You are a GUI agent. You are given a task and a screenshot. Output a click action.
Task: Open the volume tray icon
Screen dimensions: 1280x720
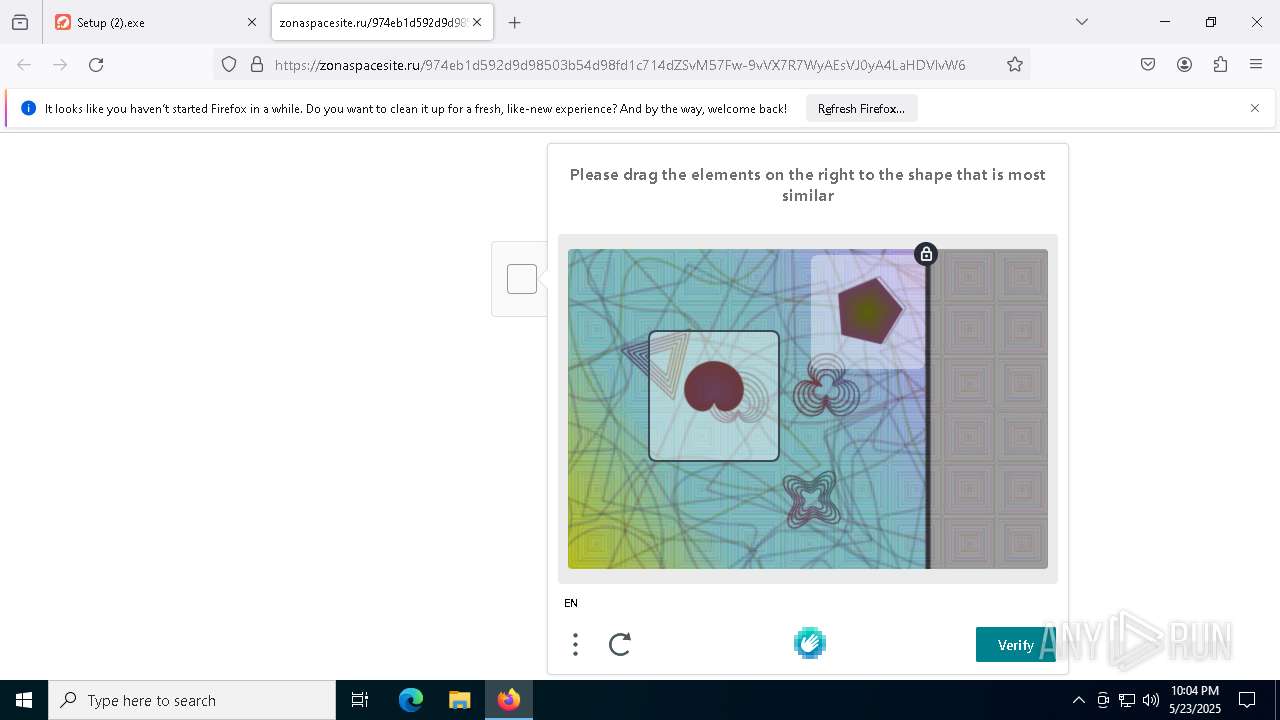pos(1151,700)
